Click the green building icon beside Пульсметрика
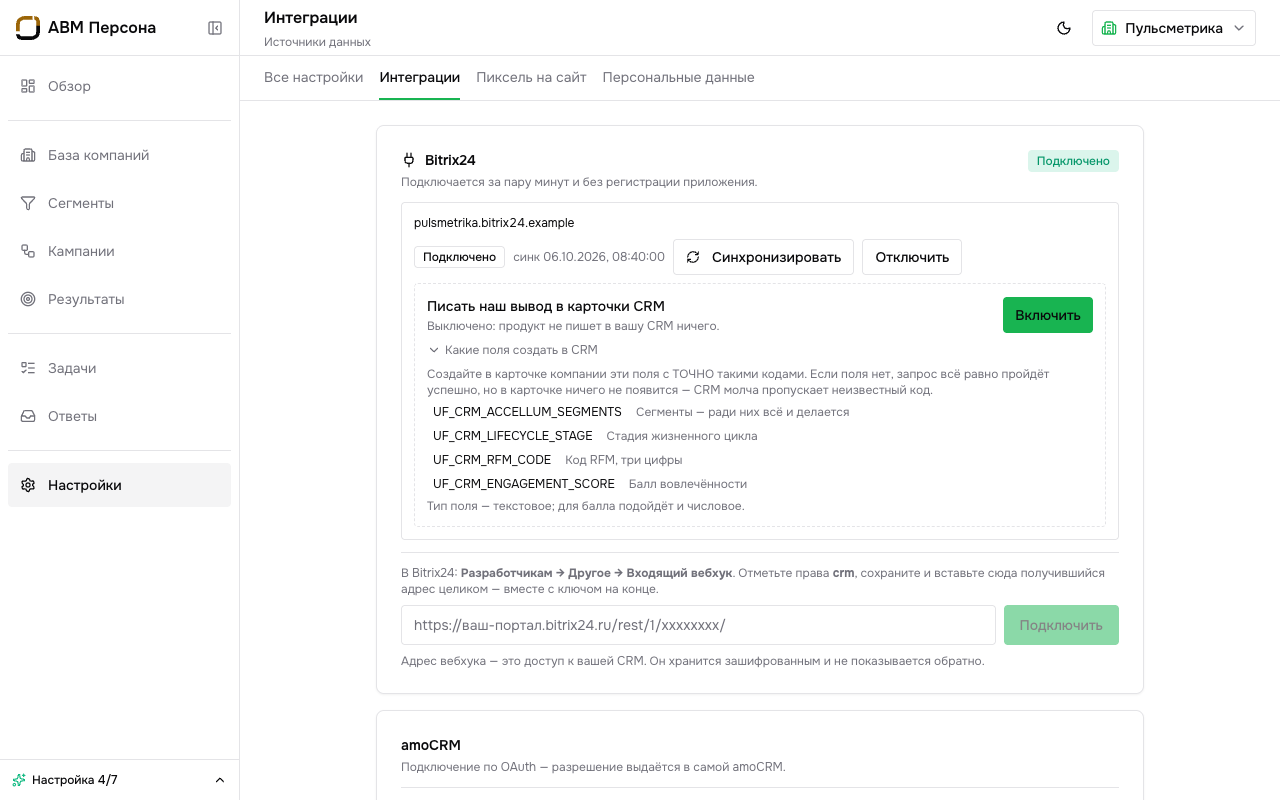 [x=1109, y=28]
